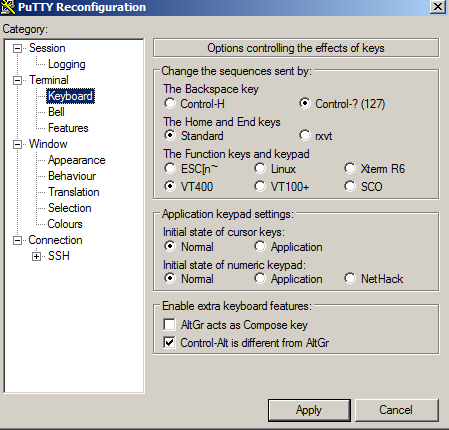449x430 pixels.
Task: Collapse the Session tree node
Action: click(x=17, y=49)
